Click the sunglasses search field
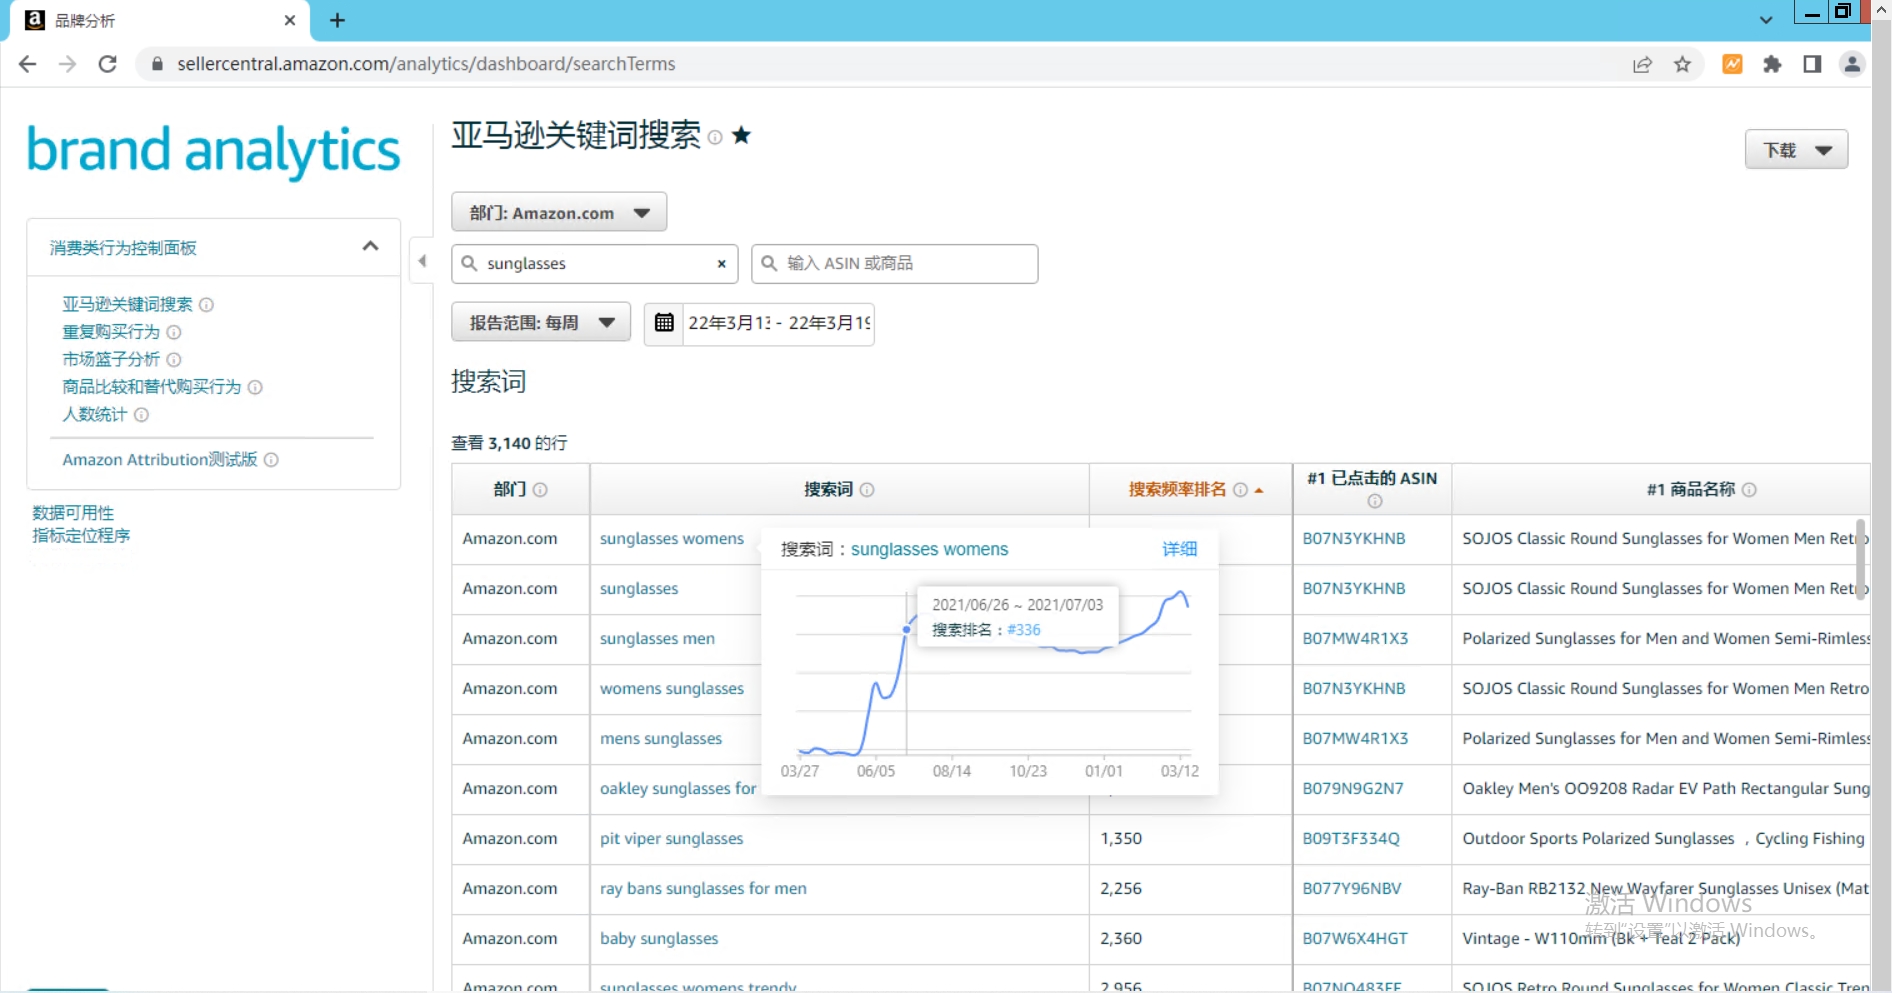 coord(594,264)
